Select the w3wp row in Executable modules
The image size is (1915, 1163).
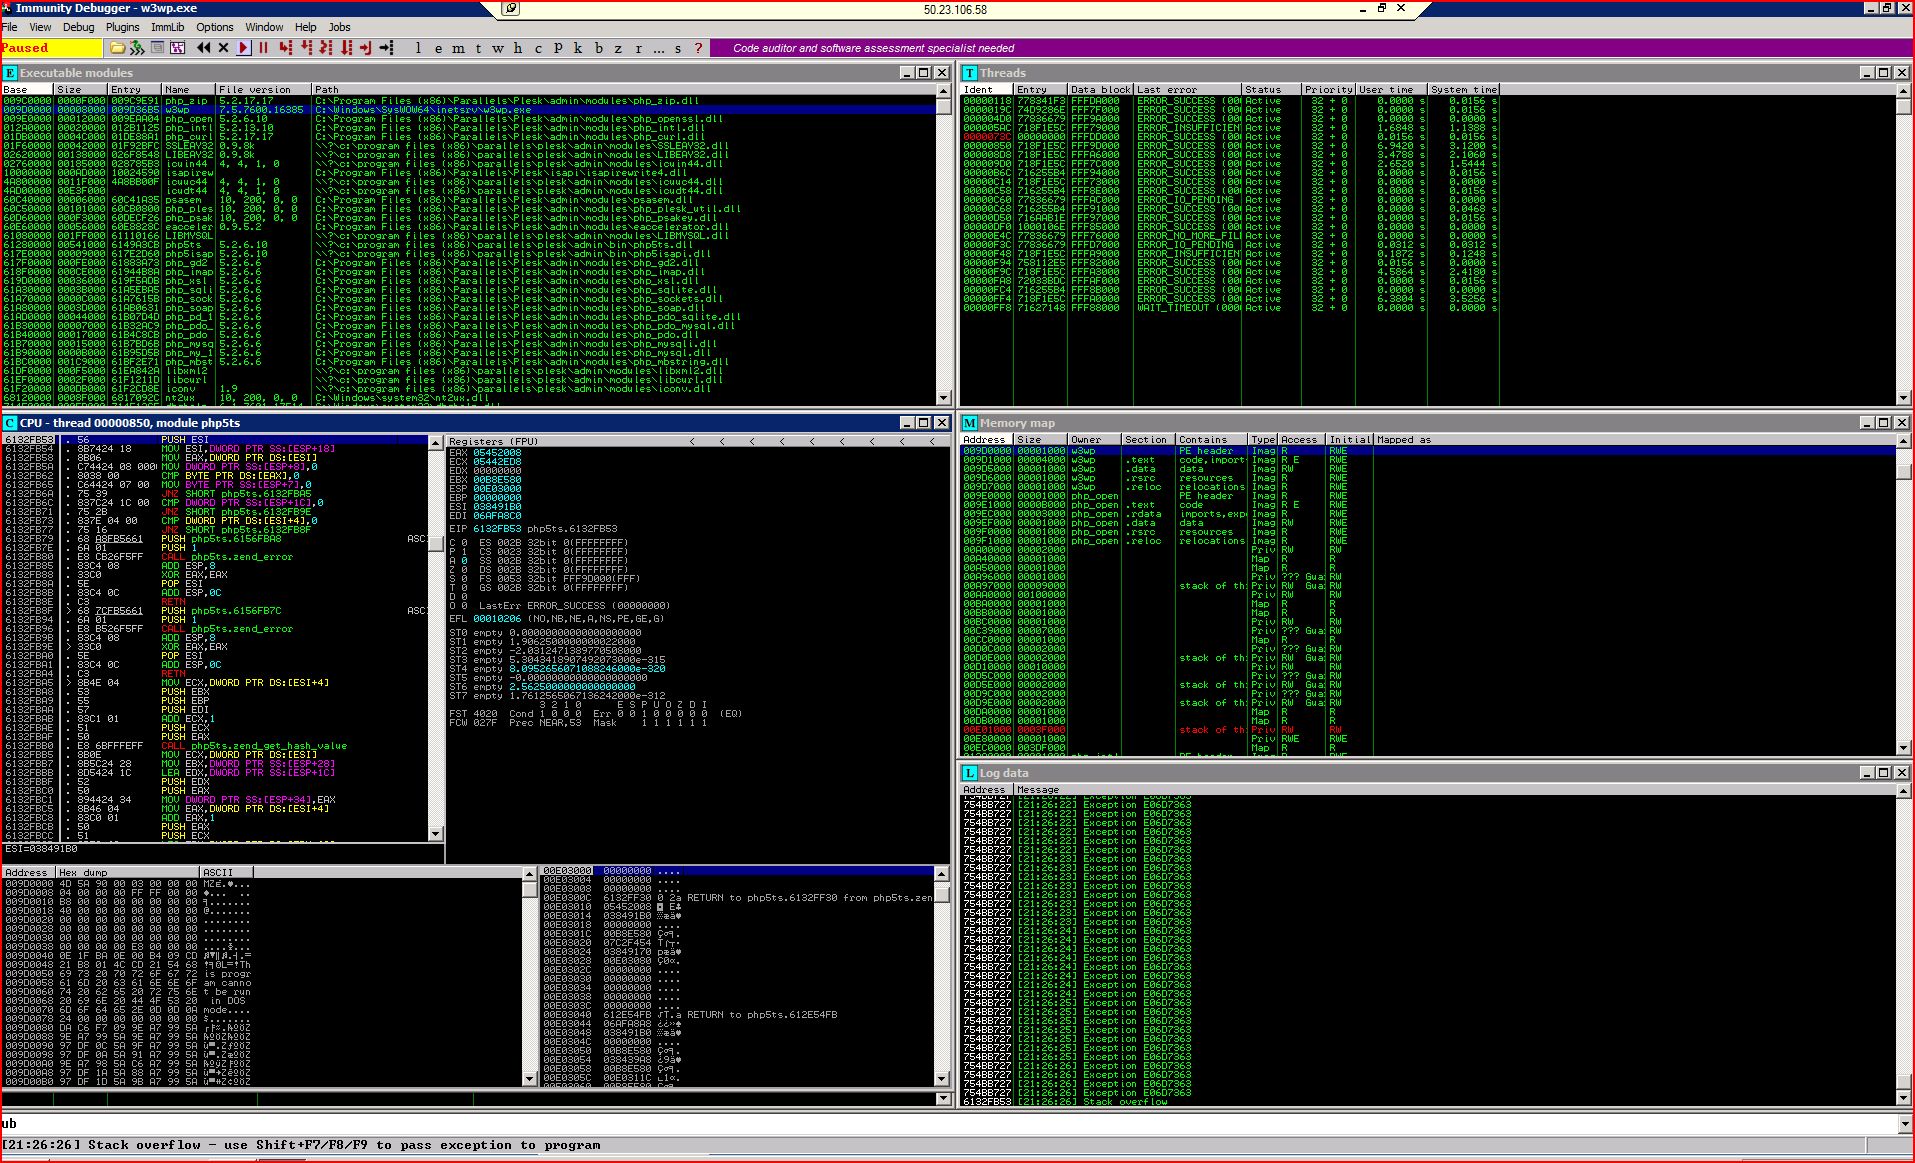(468, 109)
